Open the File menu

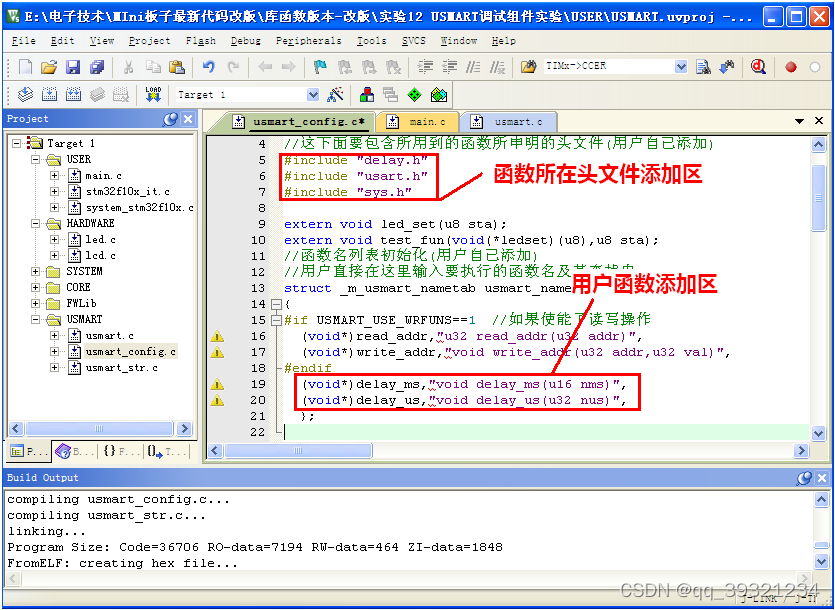pyautogui.click(x=23, y=41)
